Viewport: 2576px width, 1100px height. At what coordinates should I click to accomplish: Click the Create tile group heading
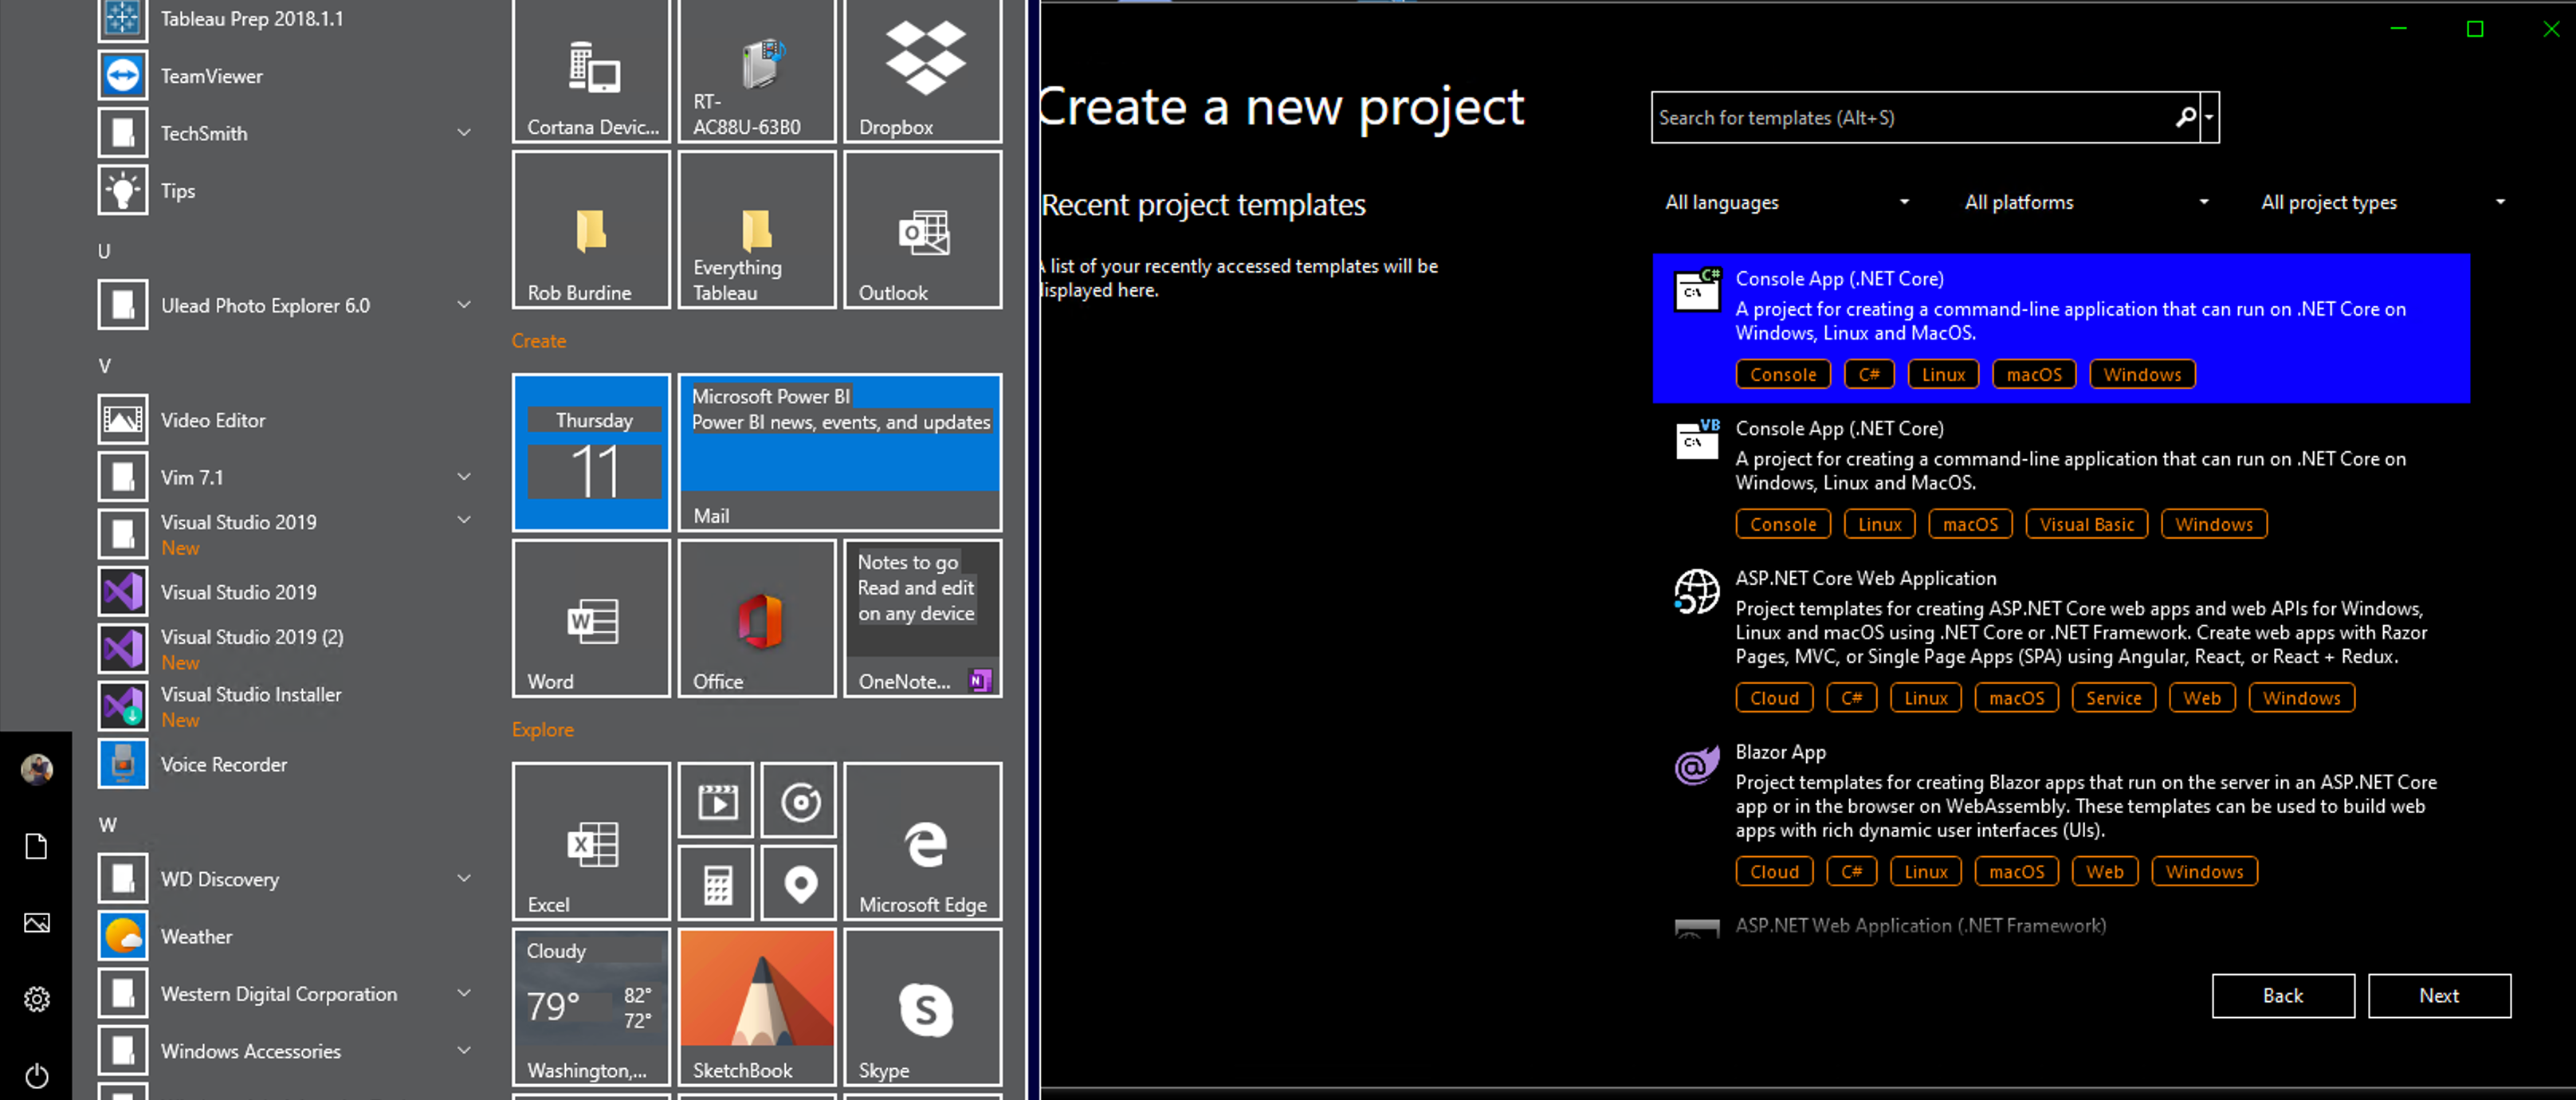pos(538,341)
